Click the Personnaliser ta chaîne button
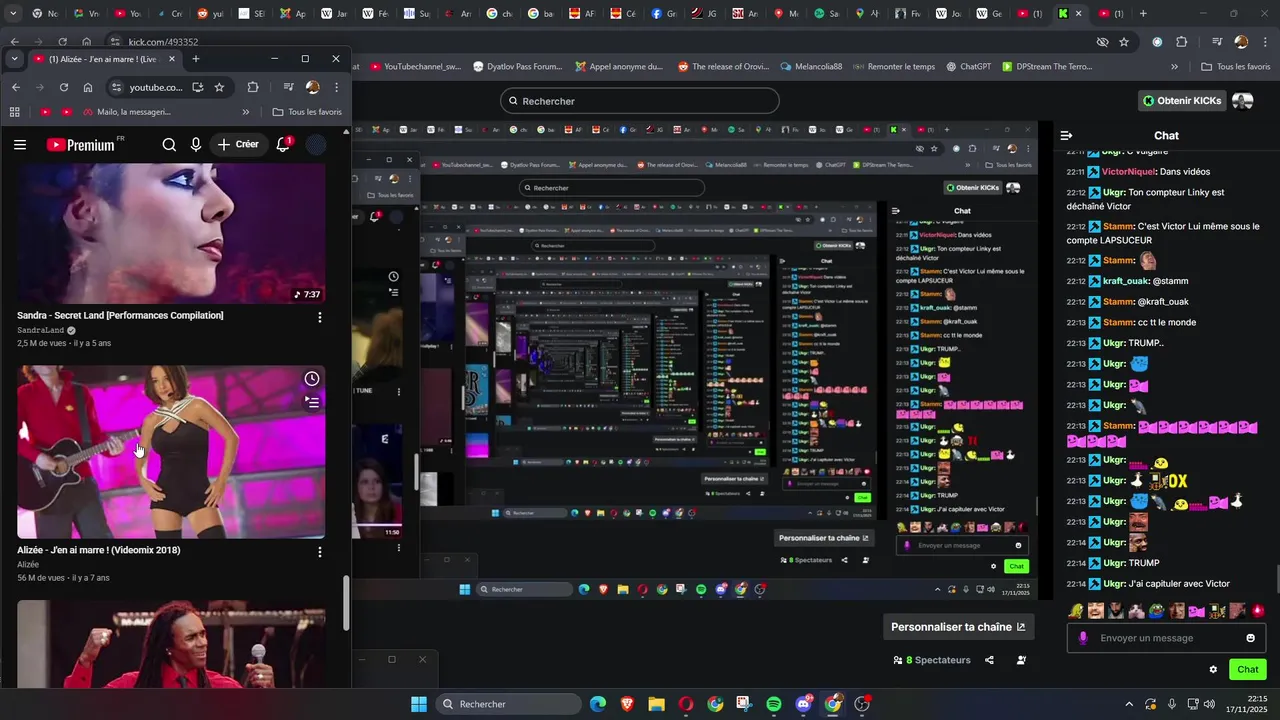 [958, 627]
